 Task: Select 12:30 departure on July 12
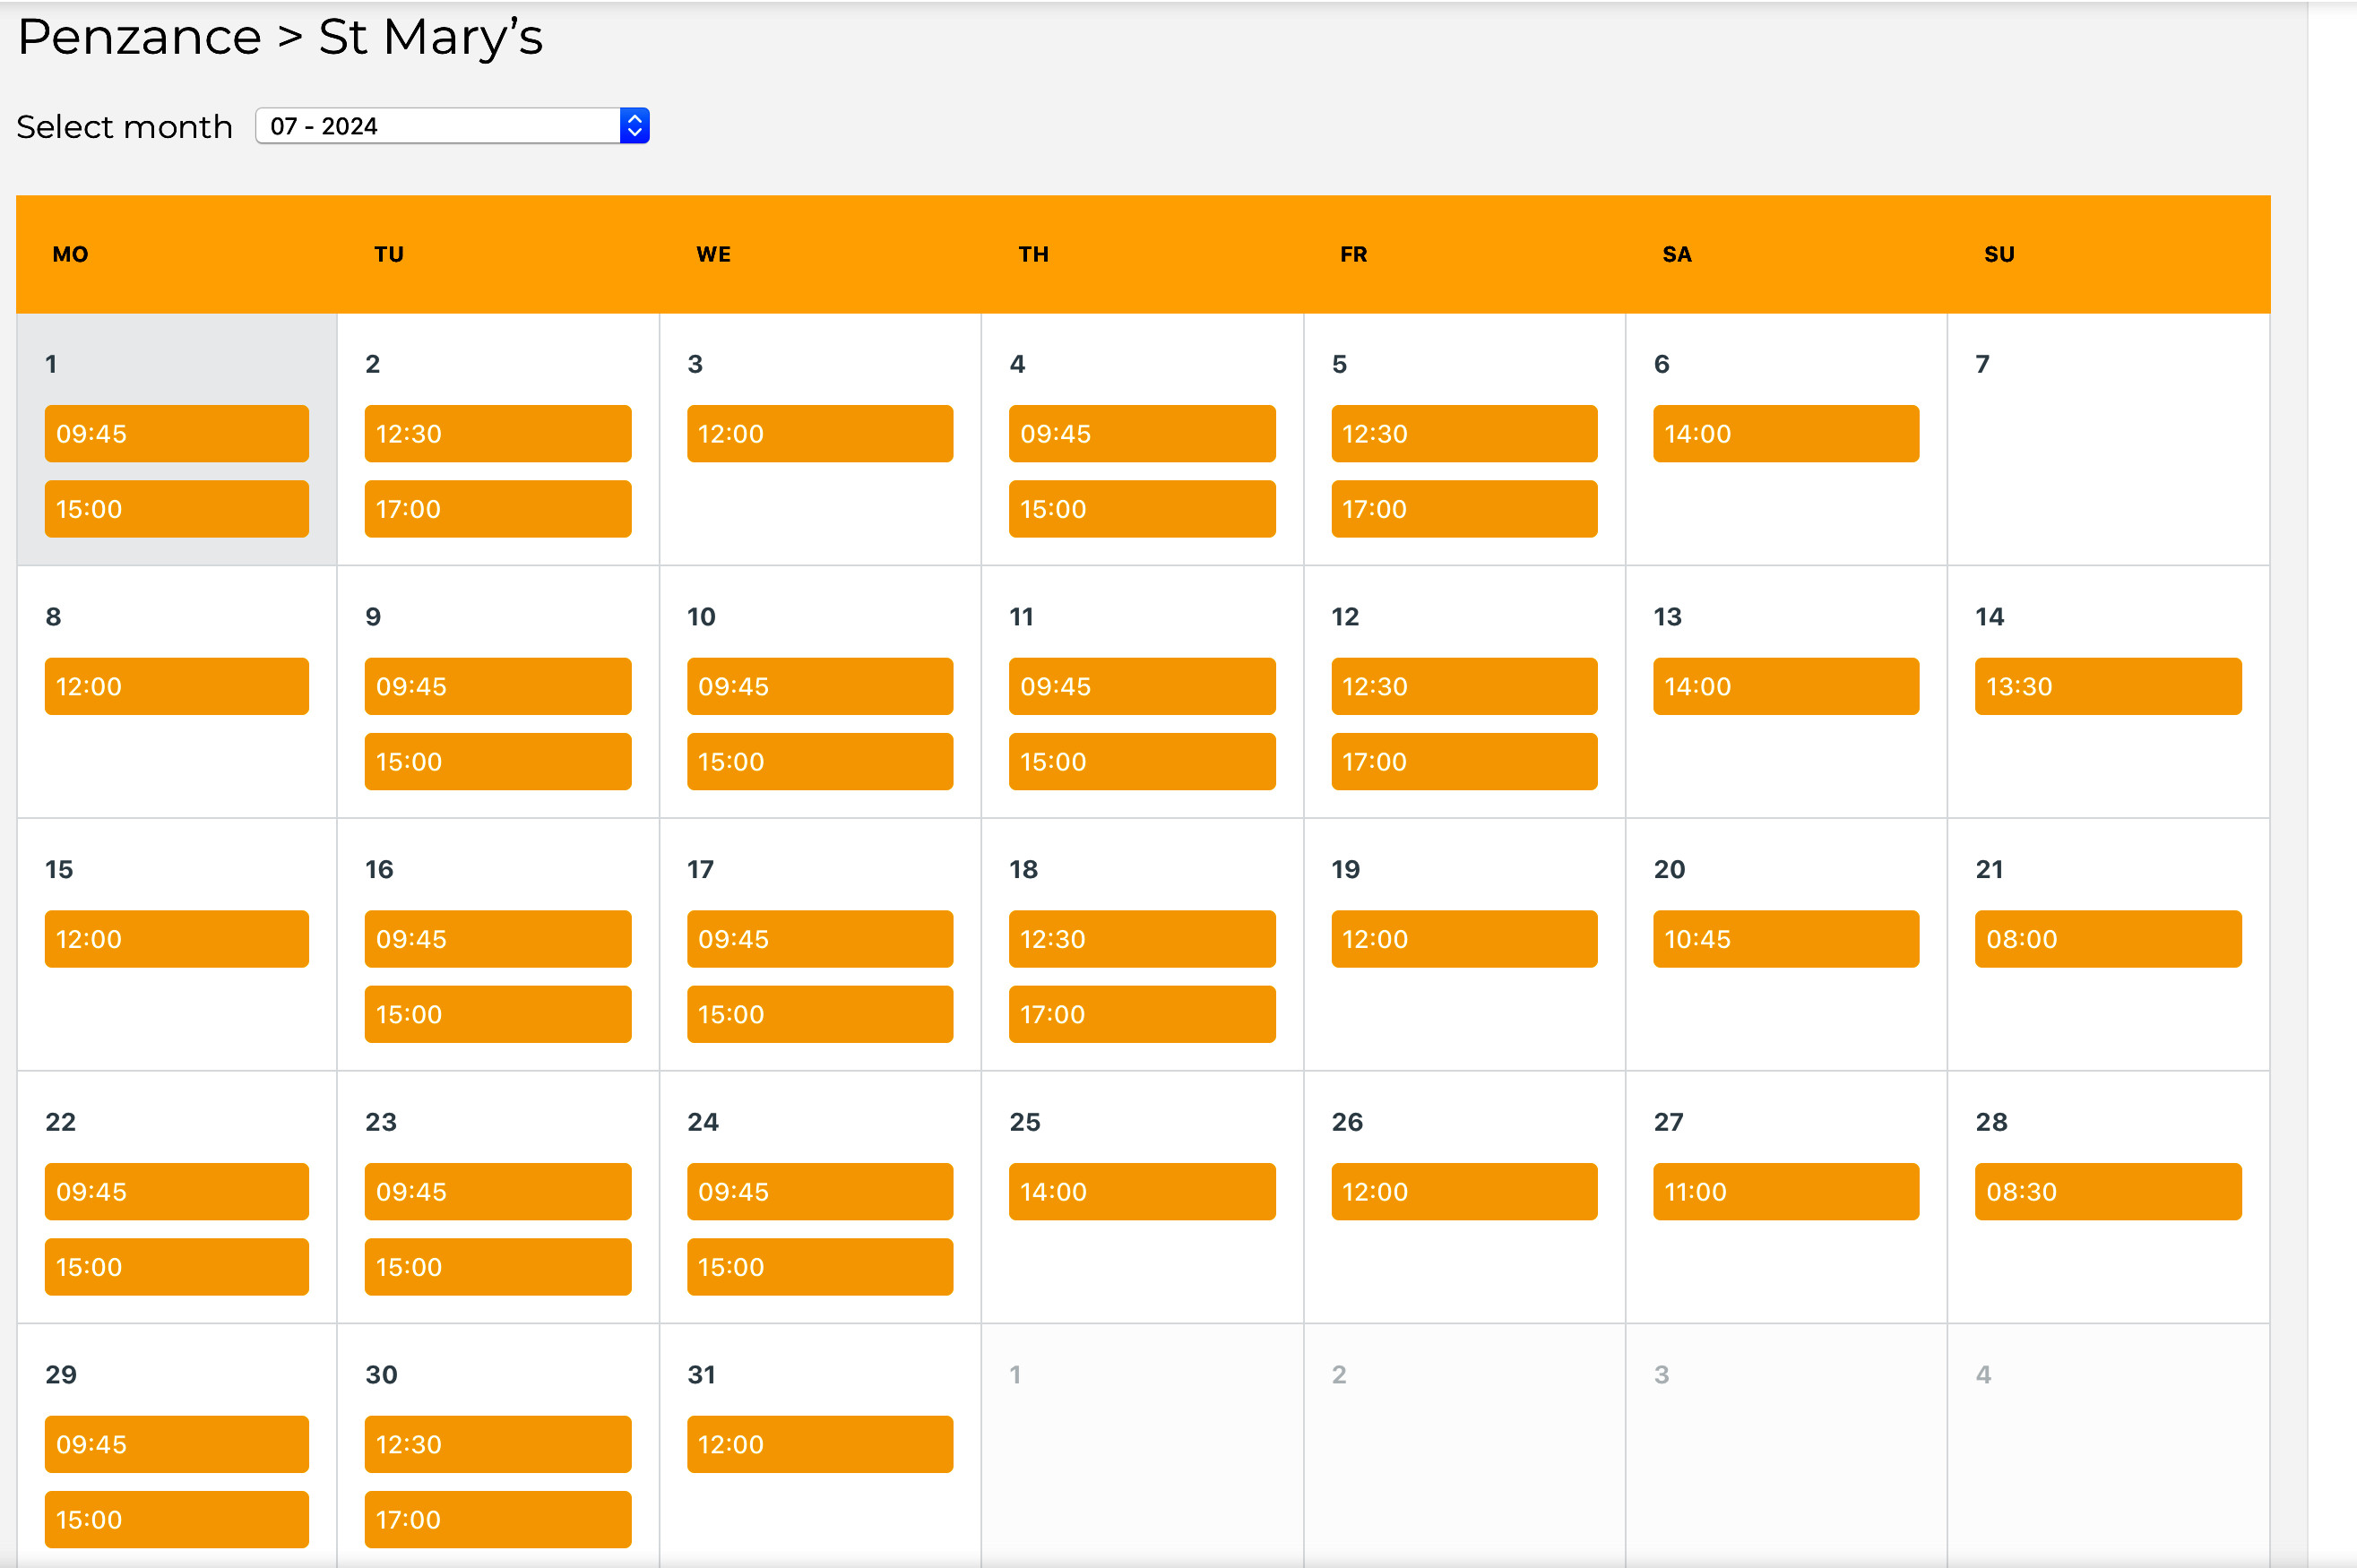point(1463,686)
